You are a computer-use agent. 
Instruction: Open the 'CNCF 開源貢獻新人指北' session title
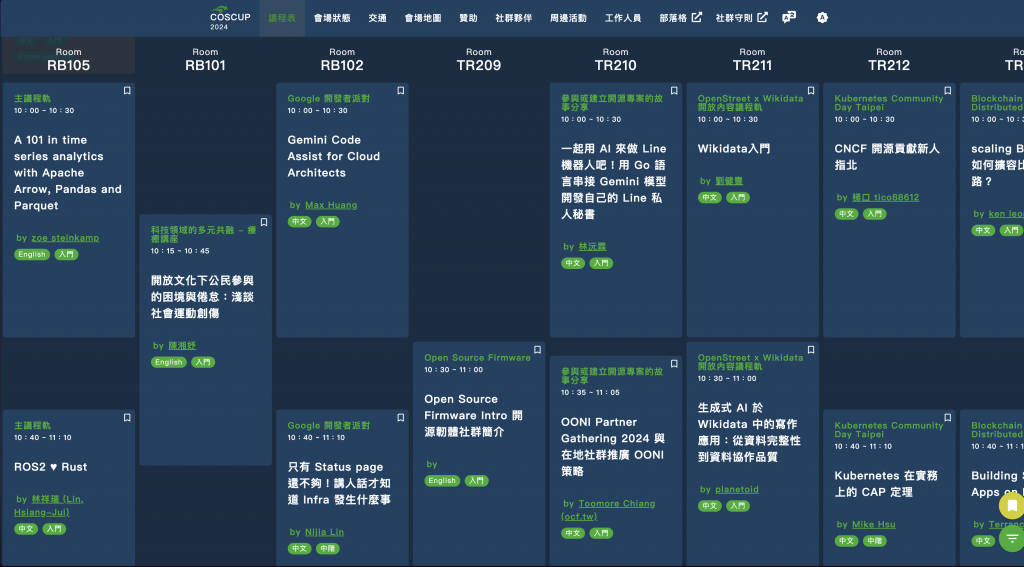click(x=887, y=157)
